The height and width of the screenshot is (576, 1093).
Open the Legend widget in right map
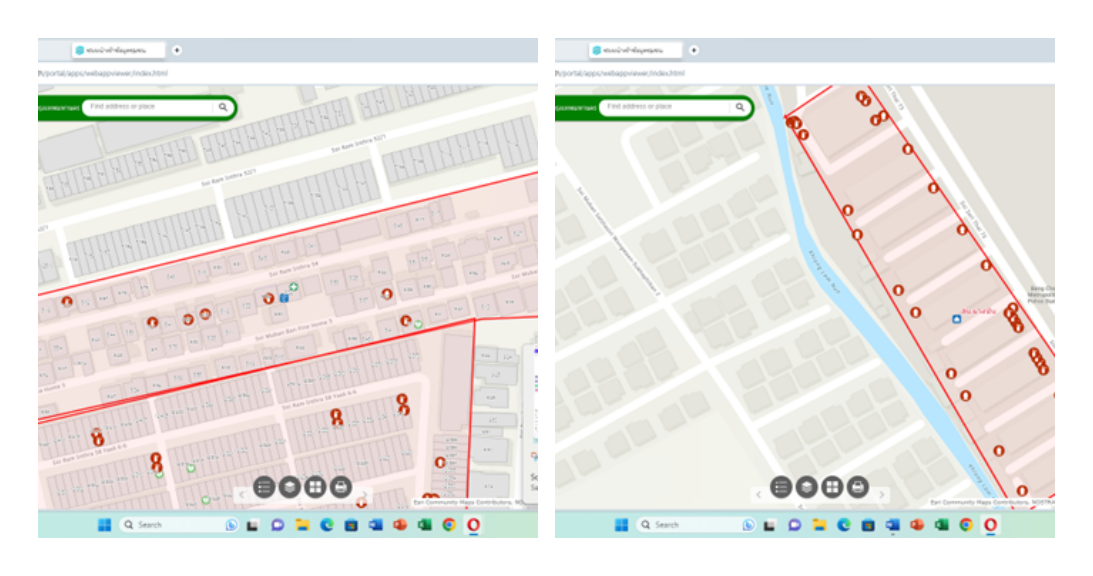coord(781,487)
